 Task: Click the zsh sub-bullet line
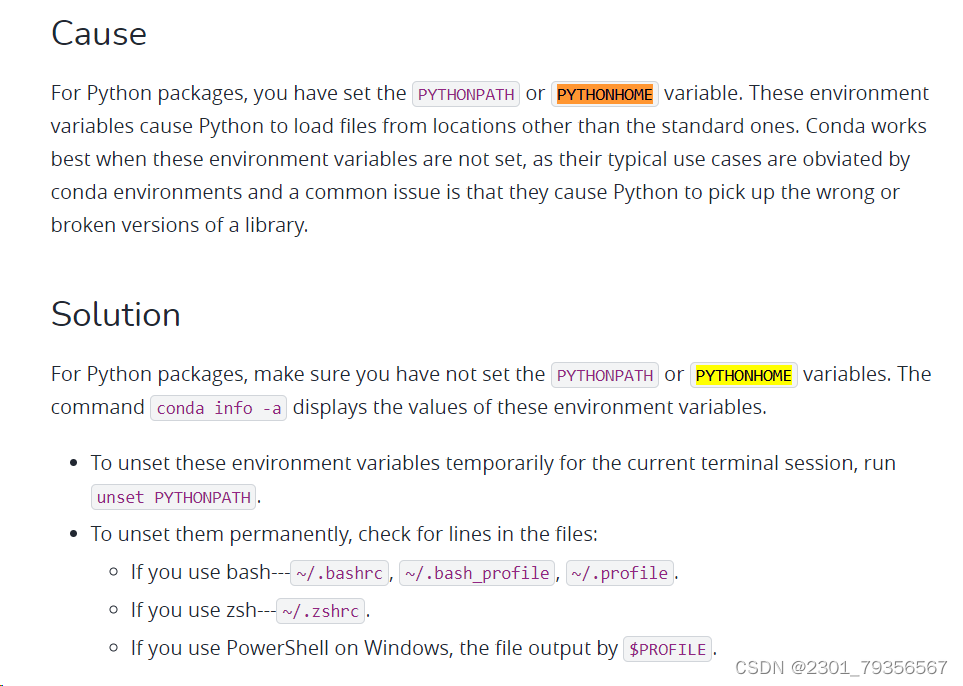200,610
